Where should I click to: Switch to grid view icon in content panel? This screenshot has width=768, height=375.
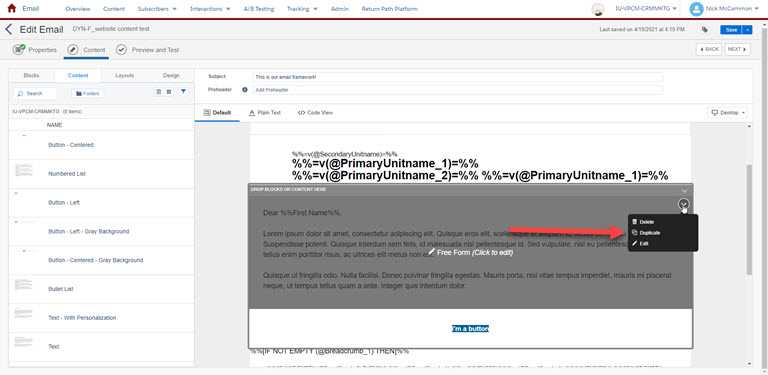168,92
